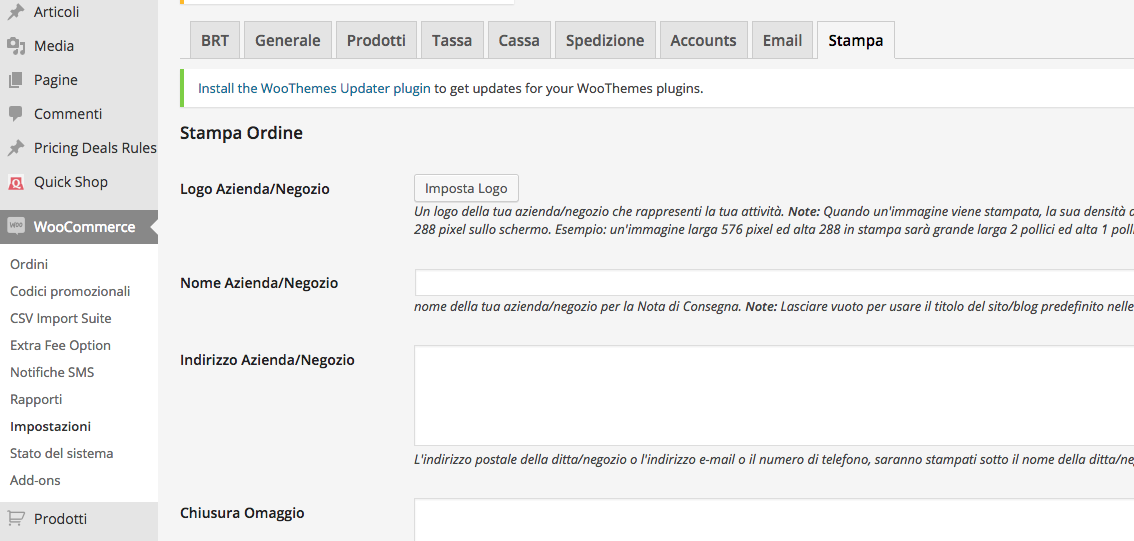1134x541 pixels.
Task: Click the Commenti speech bubble icon
Action: pyautogui.click(x=16, y=114)
